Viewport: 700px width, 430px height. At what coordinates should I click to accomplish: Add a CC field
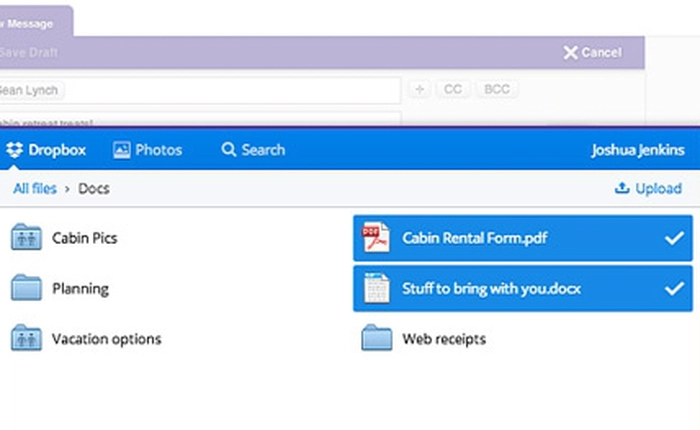(x=453, y=89)
